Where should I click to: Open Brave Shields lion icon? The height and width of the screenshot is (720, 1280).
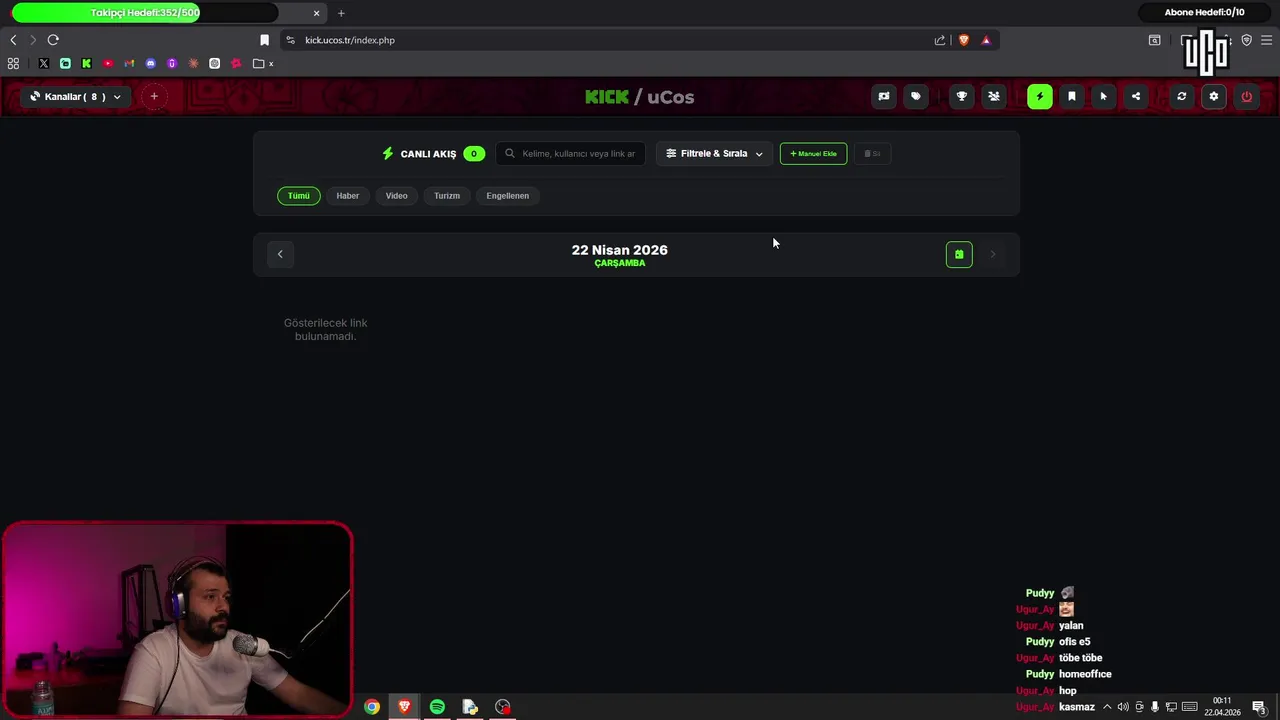tap(964, 40)
